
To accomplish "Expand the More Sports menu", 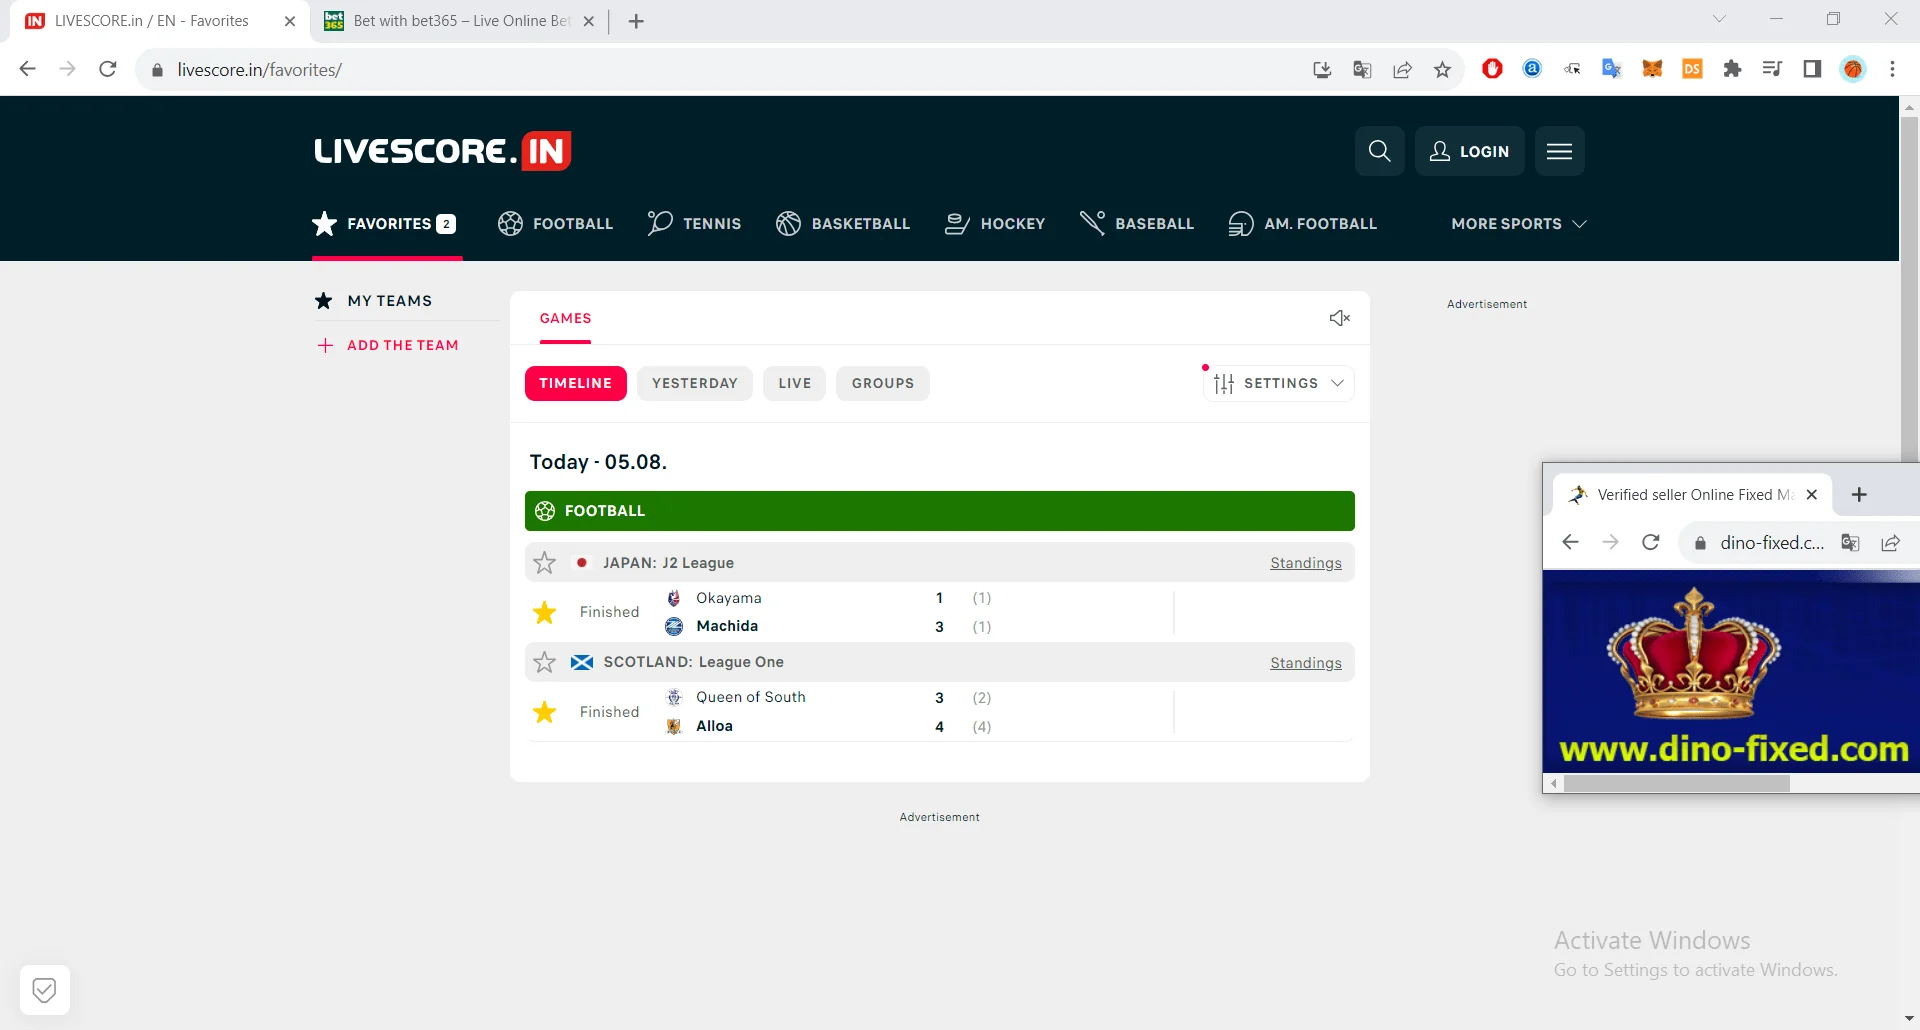I will click(x=1518, y=224).
